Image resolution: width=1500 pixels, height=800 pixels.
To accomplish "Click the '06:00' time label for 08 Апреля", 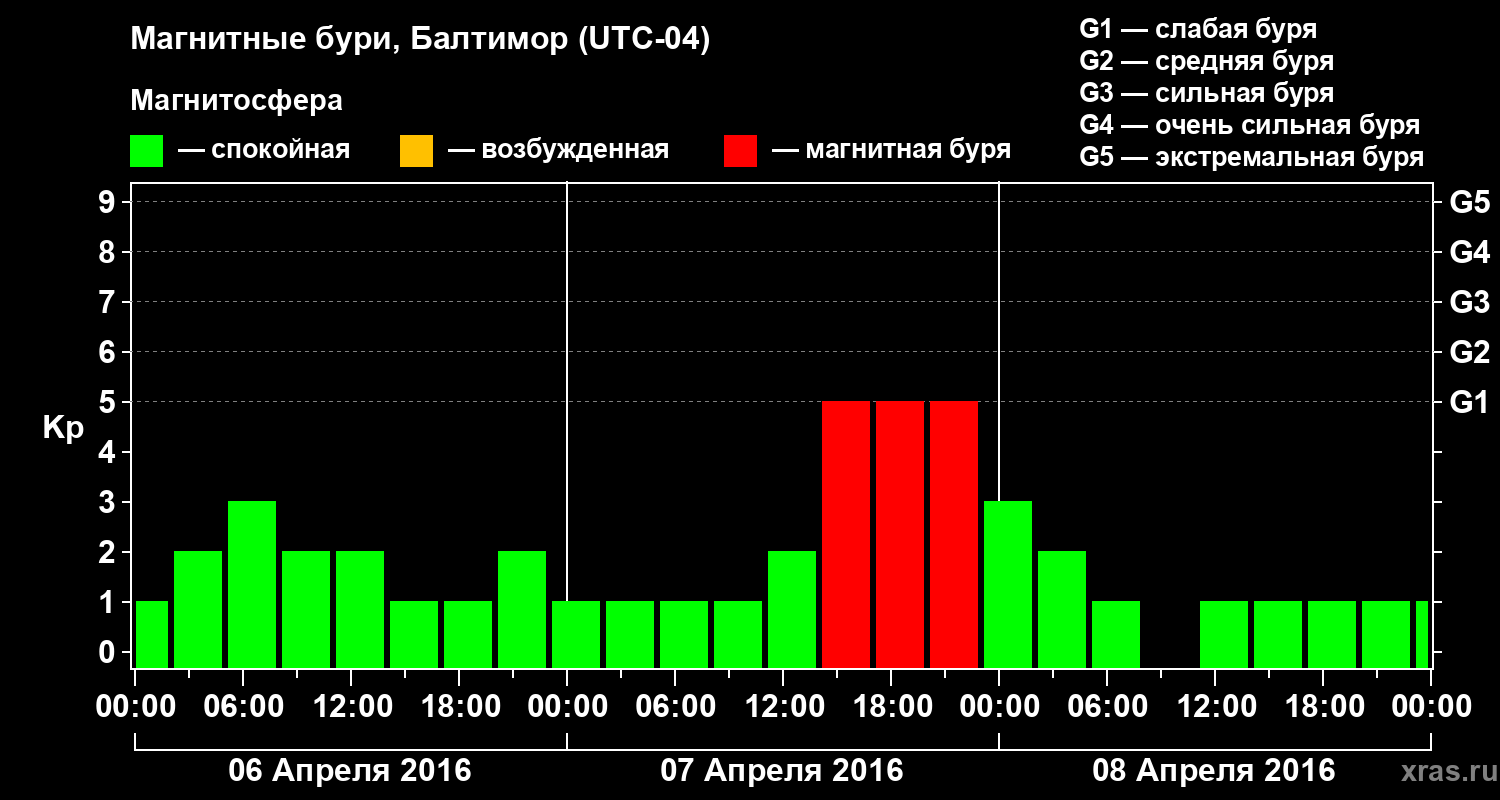I will coord(1107,707).
